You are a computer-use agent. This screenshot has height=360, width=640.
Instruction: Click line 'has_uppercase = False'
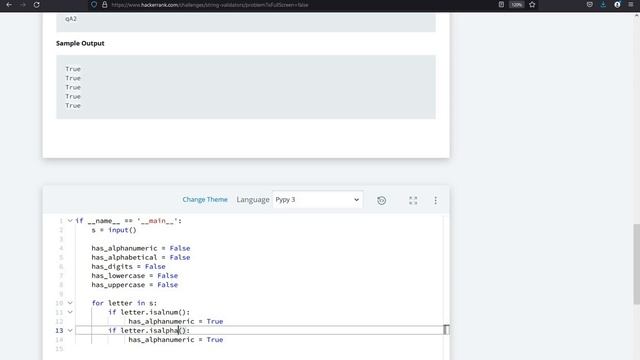(135, 285)
